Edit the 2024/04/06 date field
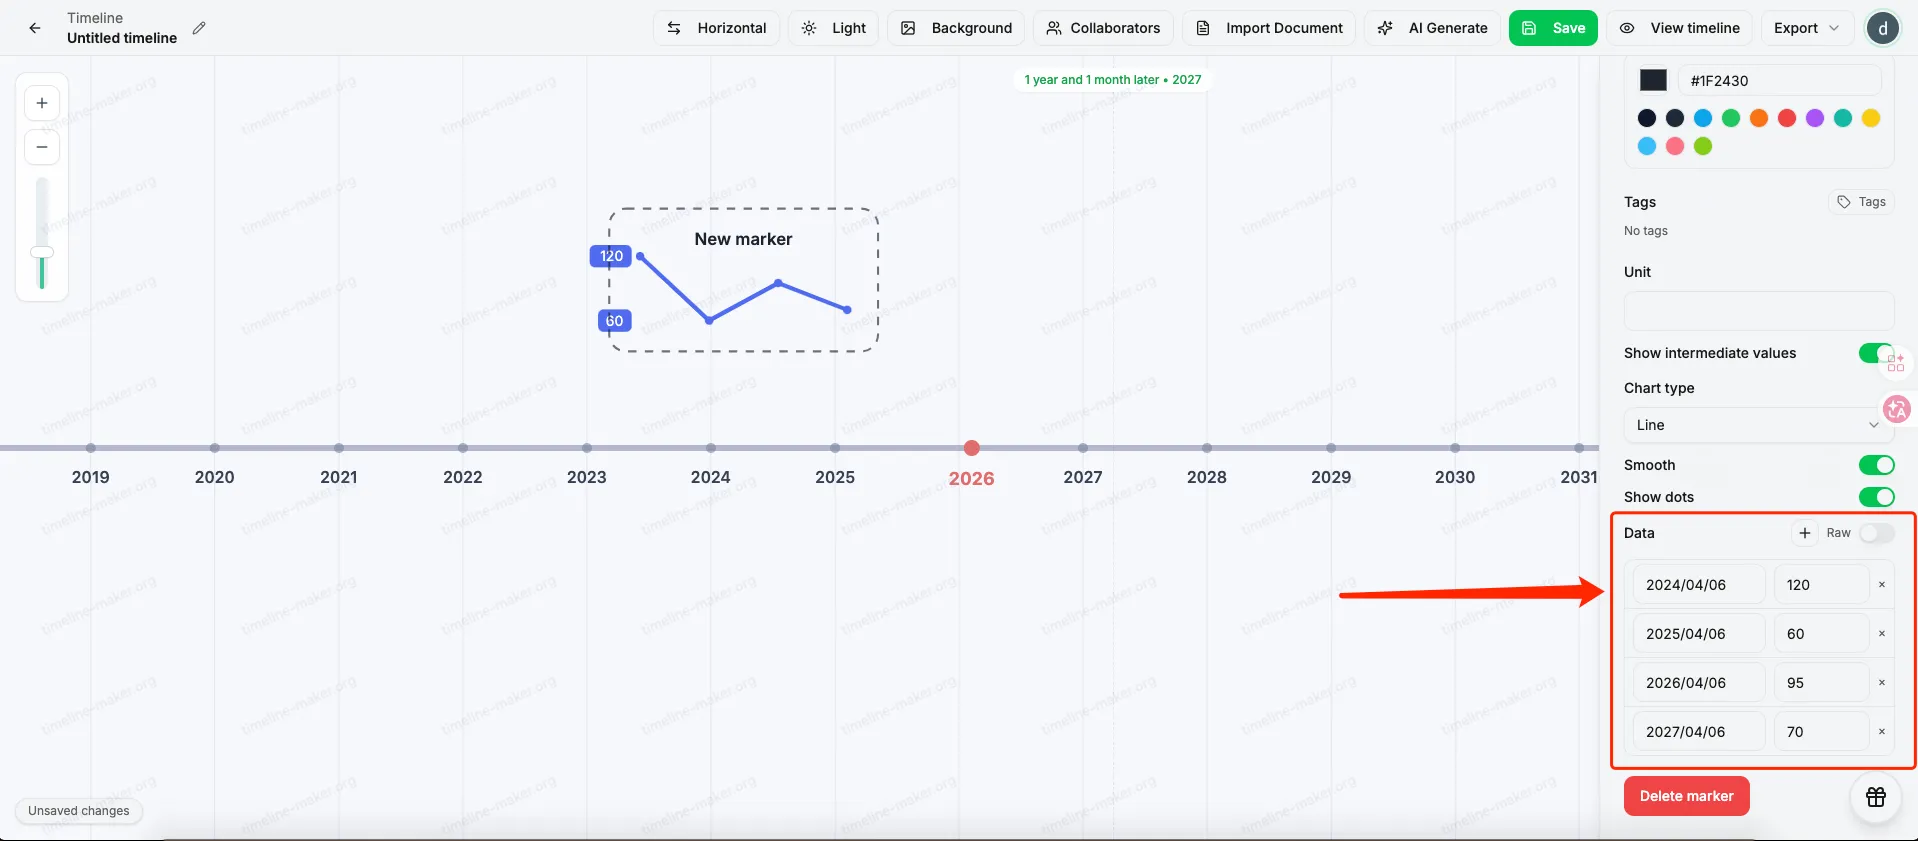 point(1699,585)
